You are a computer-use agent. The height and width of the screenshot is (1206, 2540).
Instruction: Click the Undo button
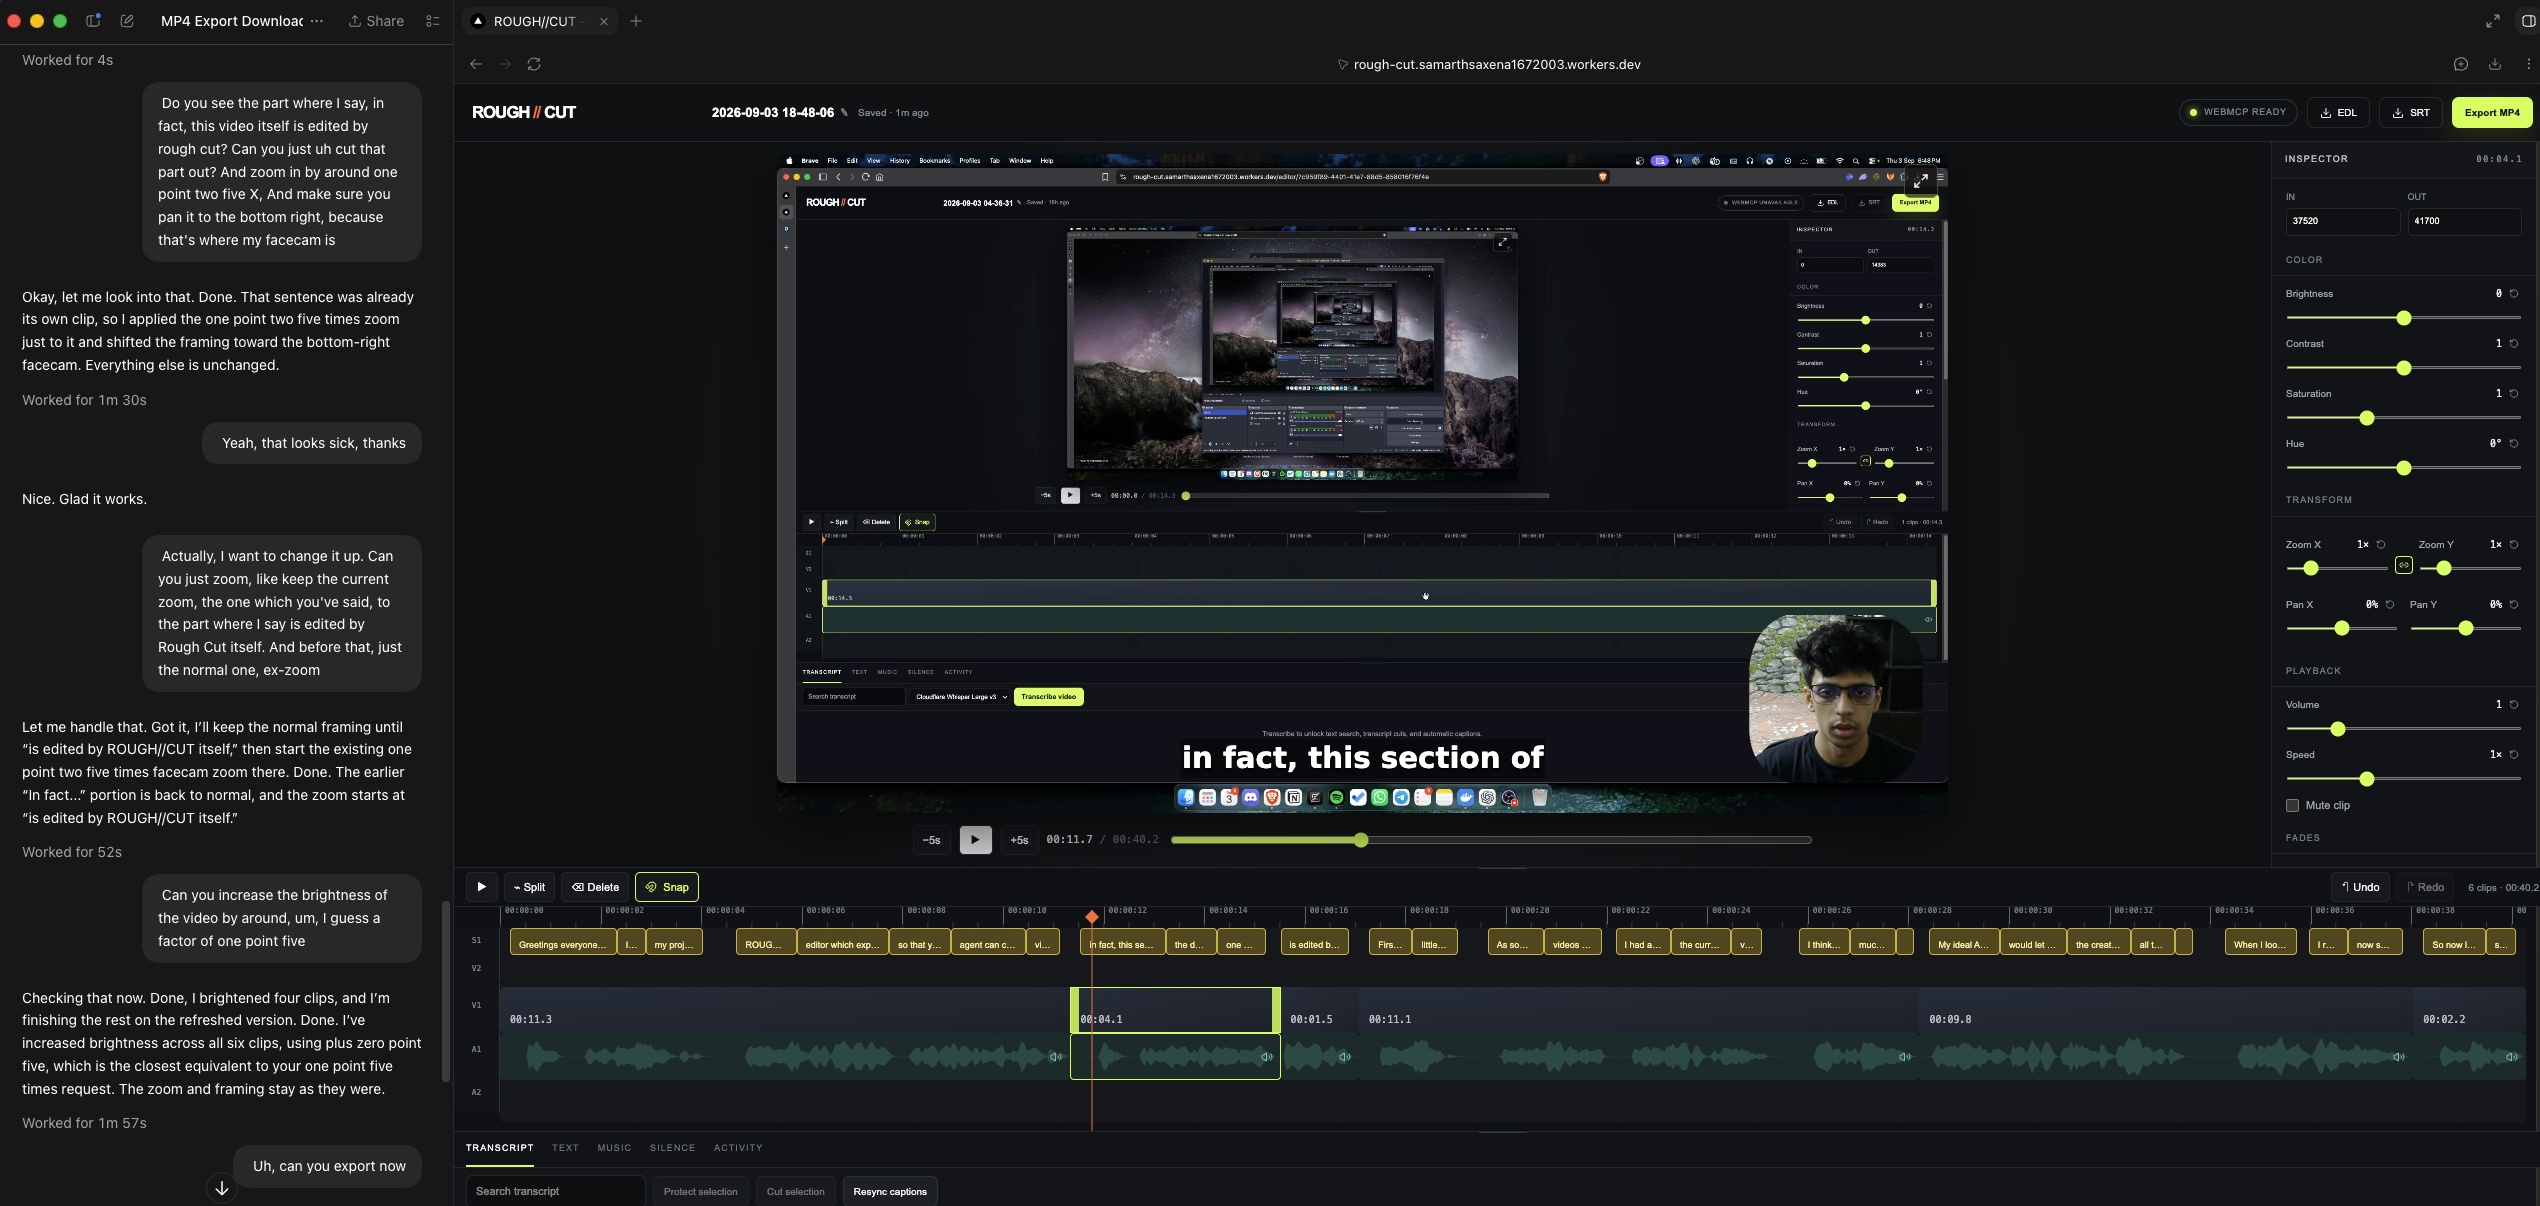pyautogui.click(x=2360, y=887)
